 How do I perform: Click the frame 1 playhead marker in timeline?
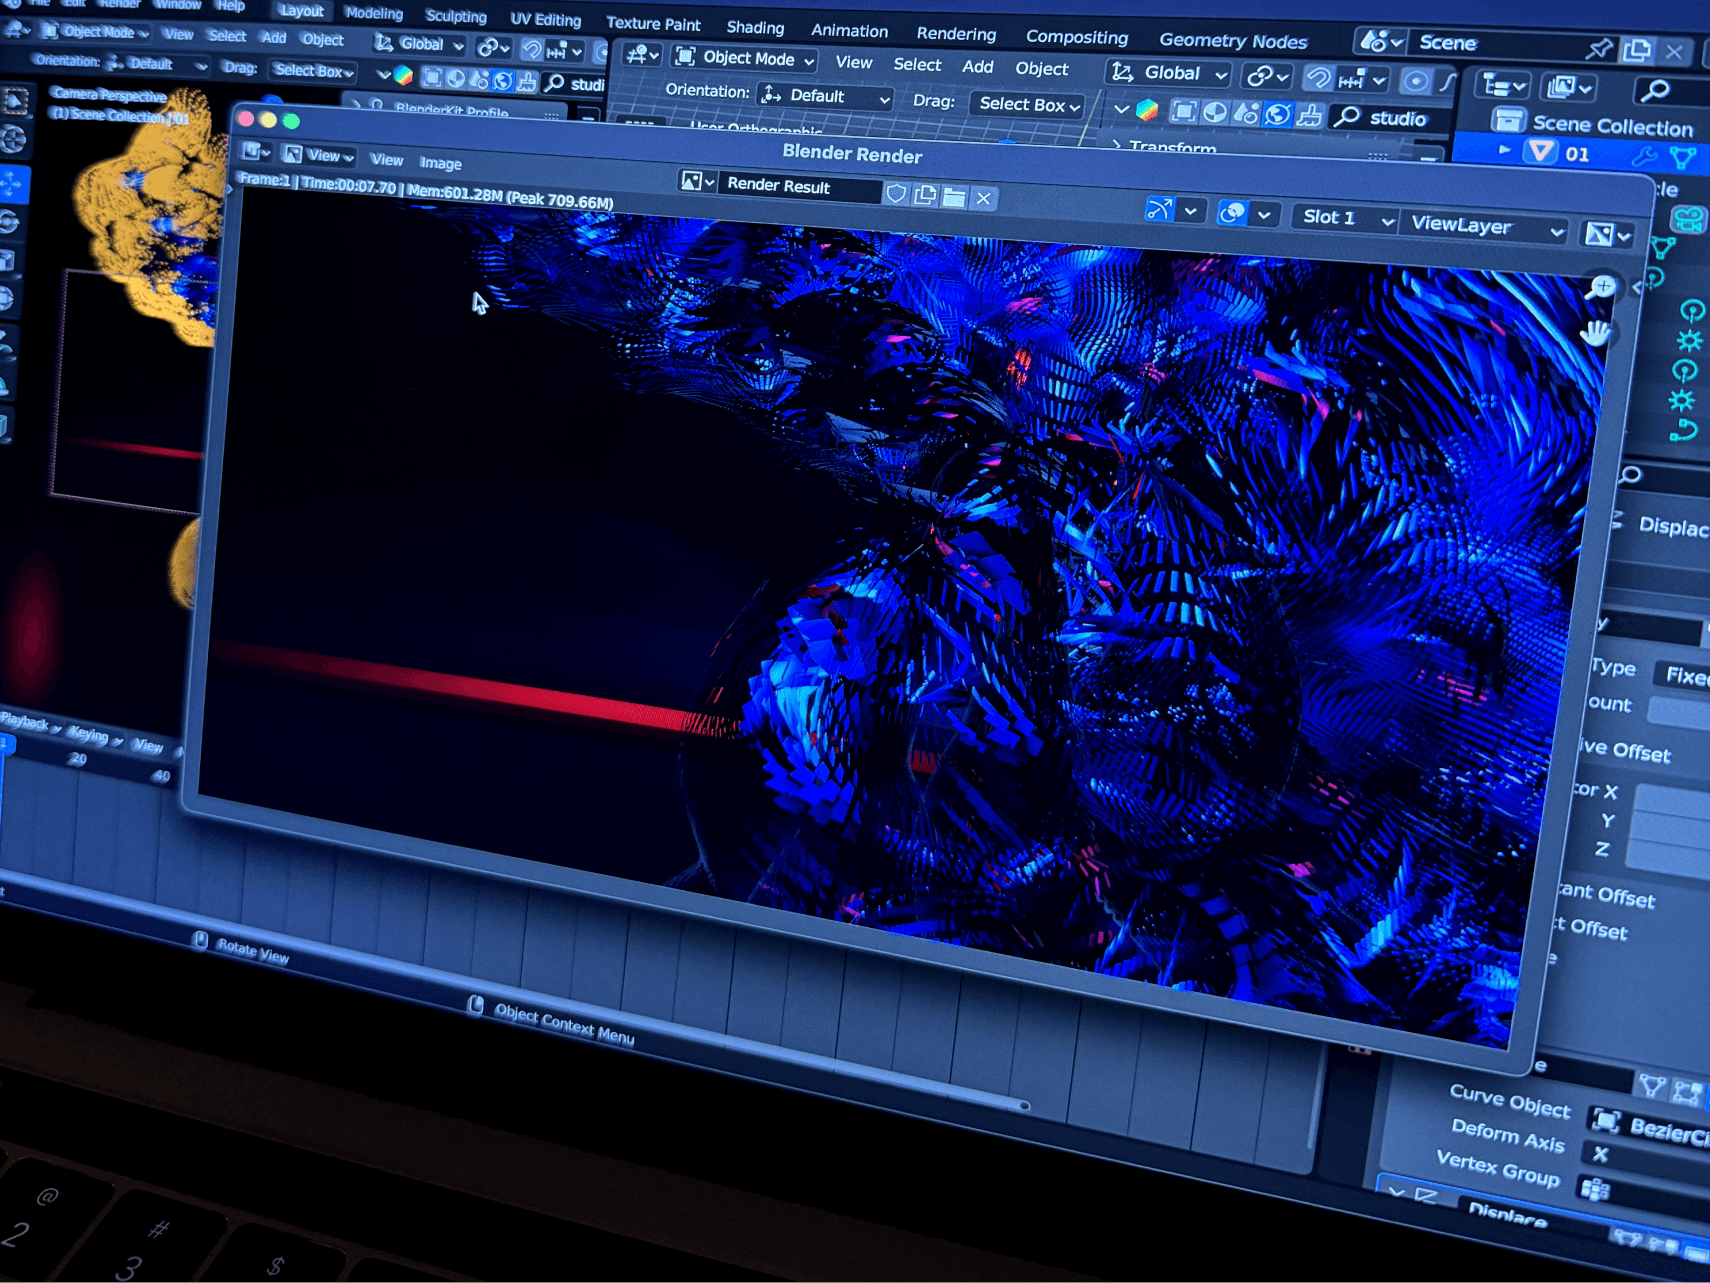pos(6,745)
